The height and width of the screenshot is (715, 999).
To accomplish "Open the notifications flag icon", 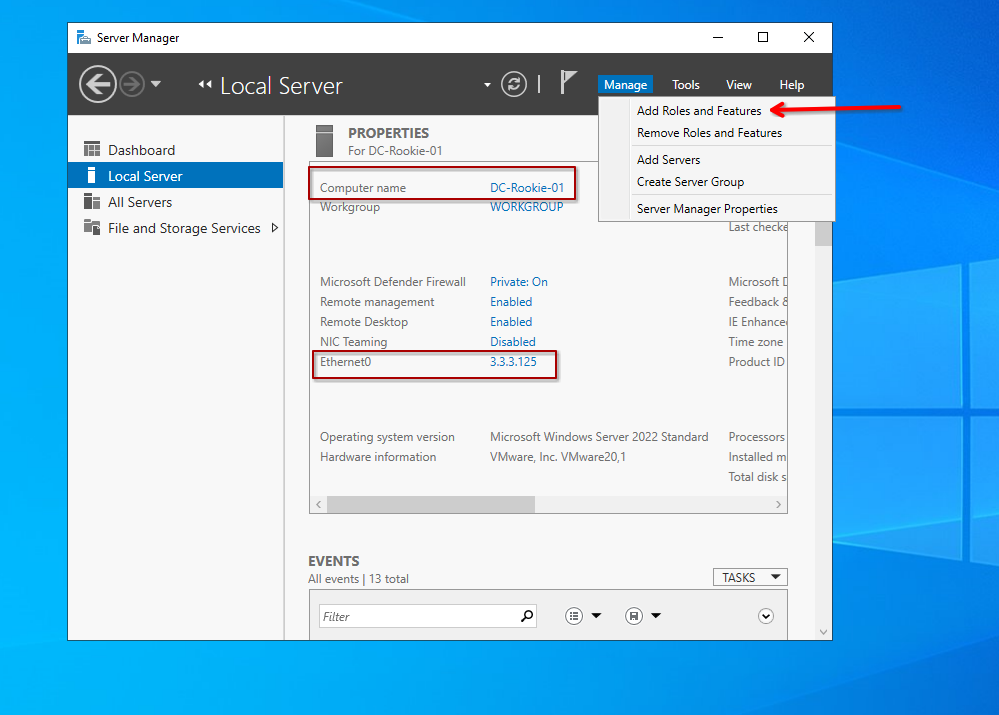I will 568,83.
